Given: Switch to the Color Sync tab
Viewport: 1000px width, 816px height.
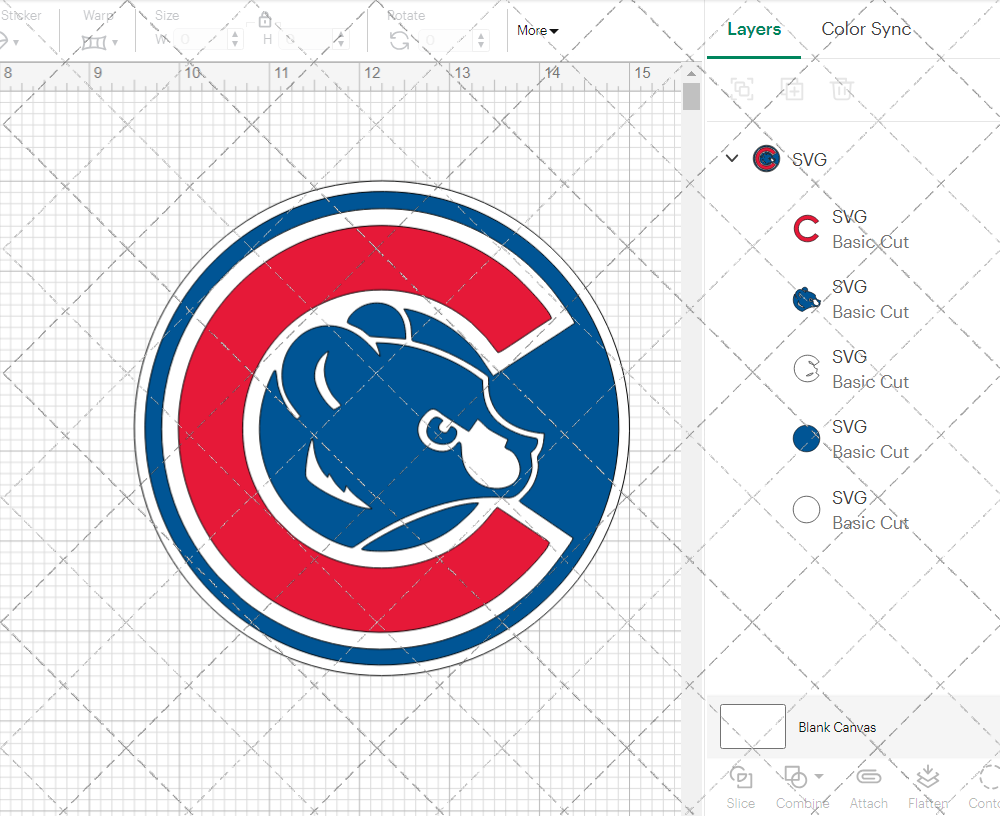Looking at the screenshot, I should coord(865,29).
